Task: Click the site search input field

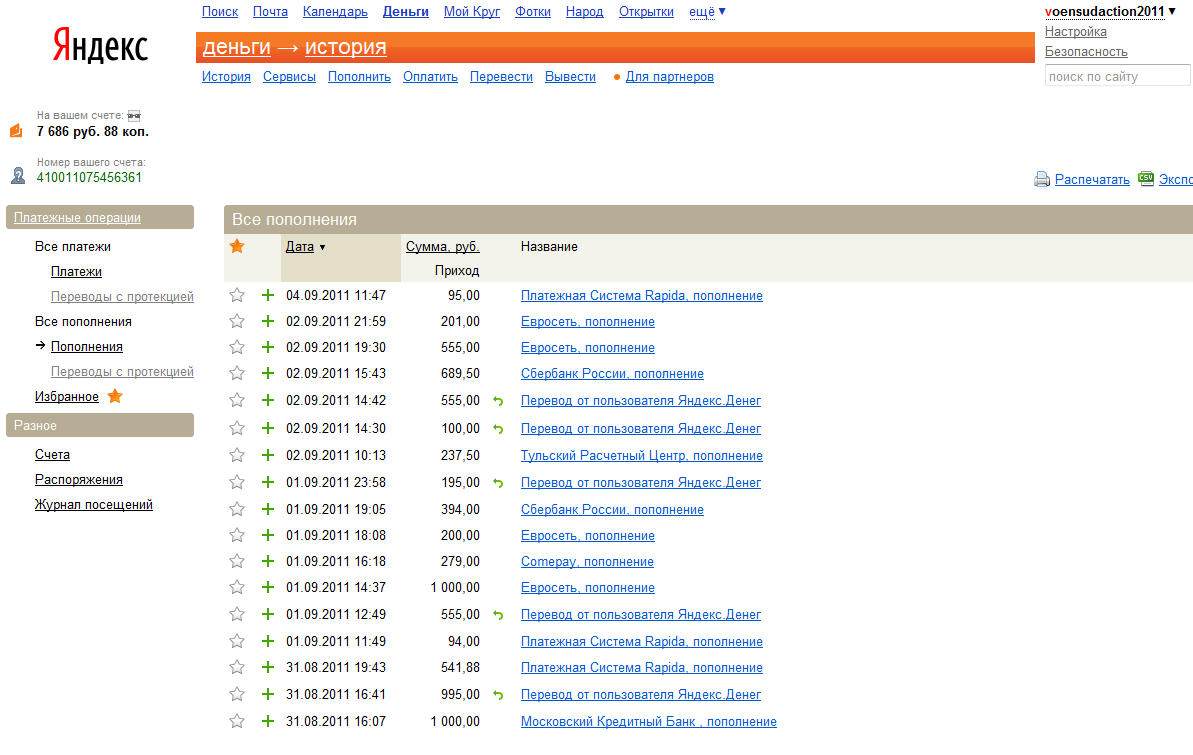Action: 1117,76
